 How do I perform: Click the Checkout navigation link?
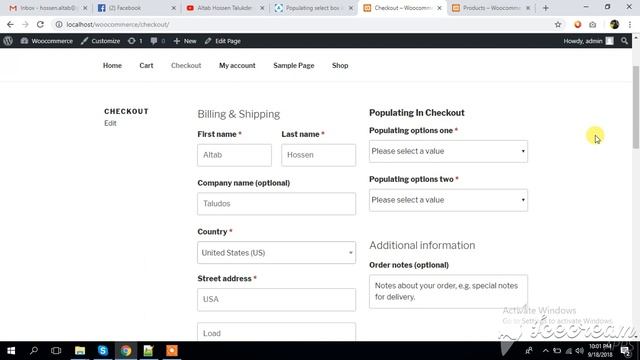coord(186,65)
